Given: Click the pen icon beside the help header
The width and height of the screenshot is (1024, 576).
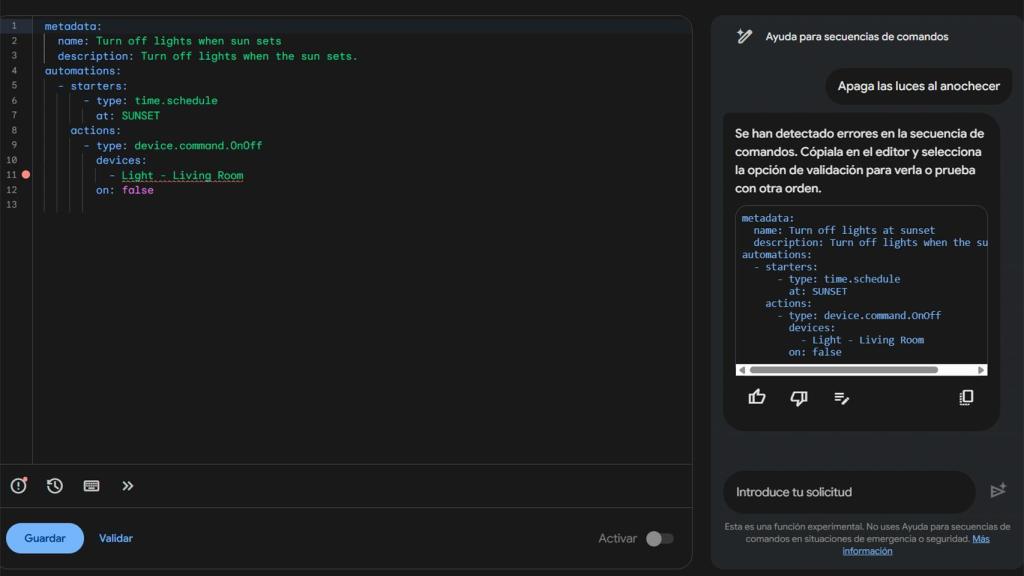Looking at the screenshot, I should click(744, 36).
